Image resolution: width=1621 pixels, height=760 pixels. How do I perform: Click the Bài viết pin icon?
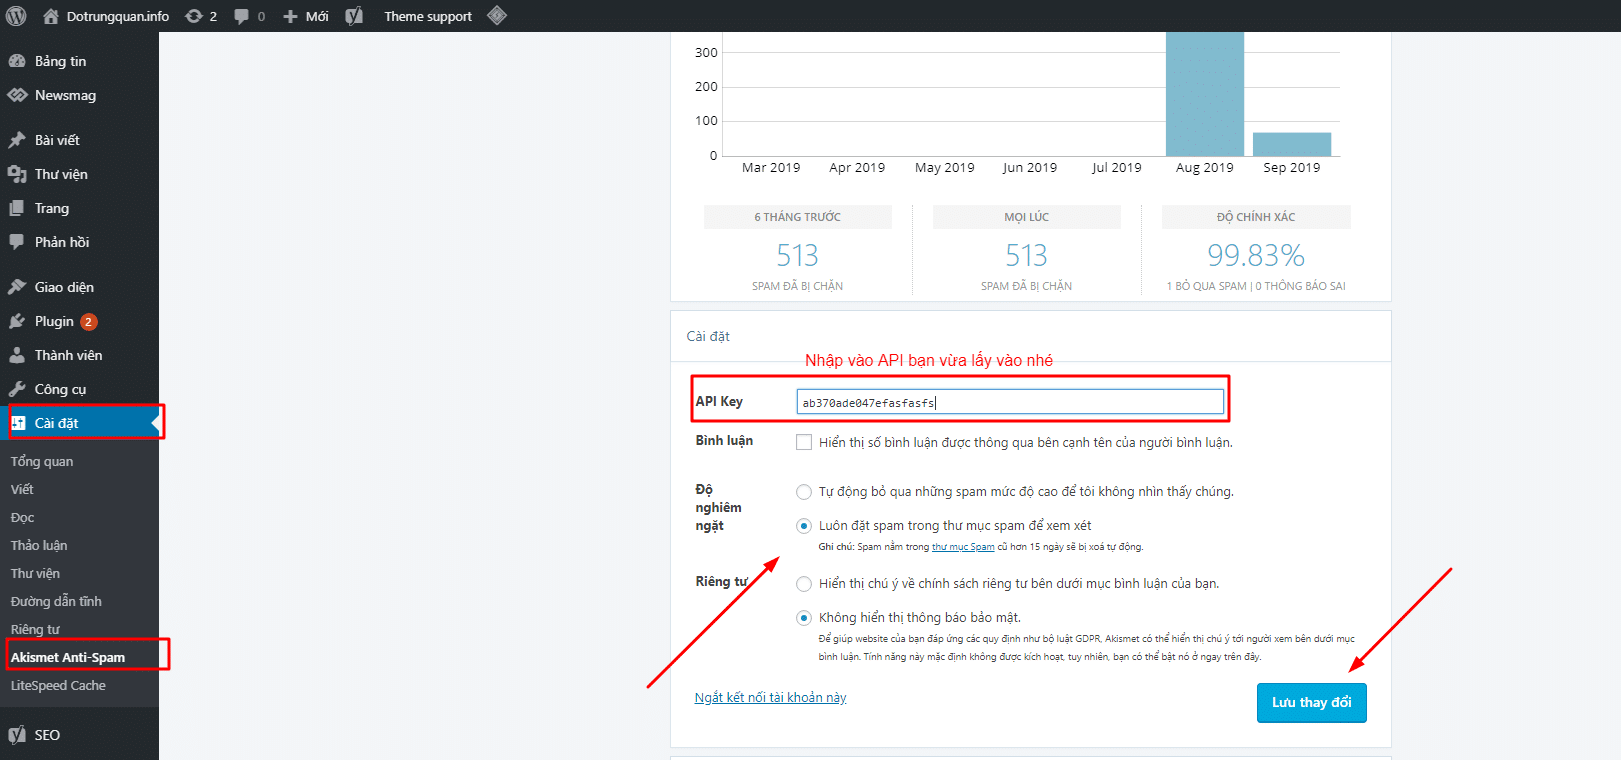(17, 140)
